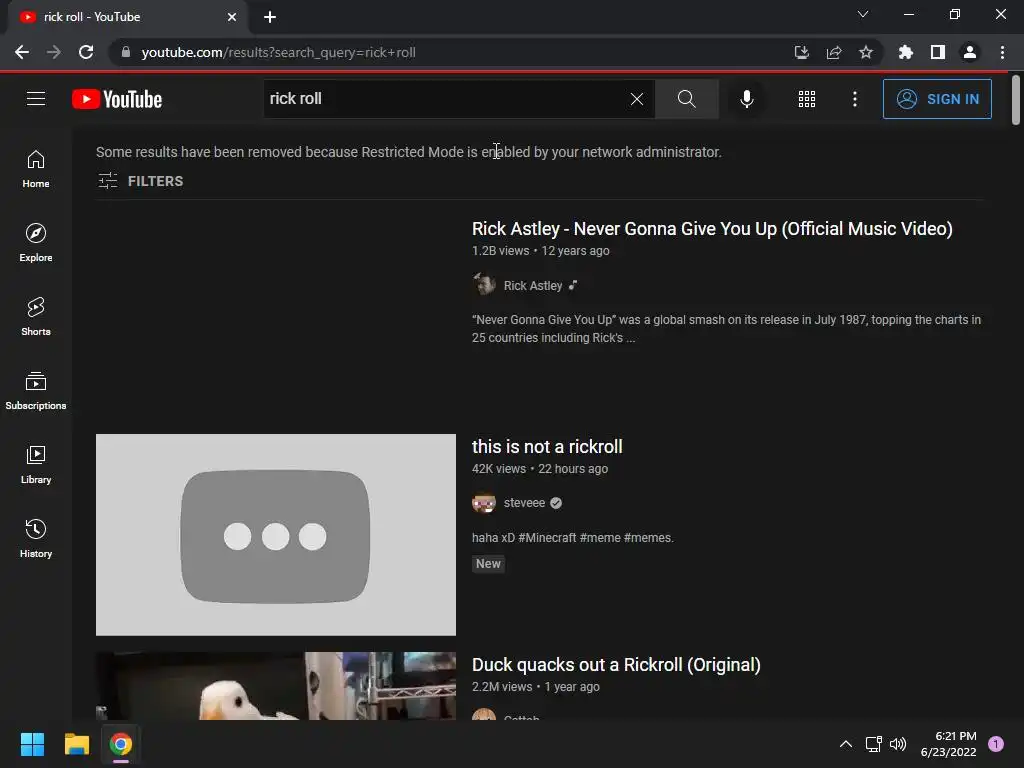
Task: Open Library in the sidebar
Action: pos(36,464)
